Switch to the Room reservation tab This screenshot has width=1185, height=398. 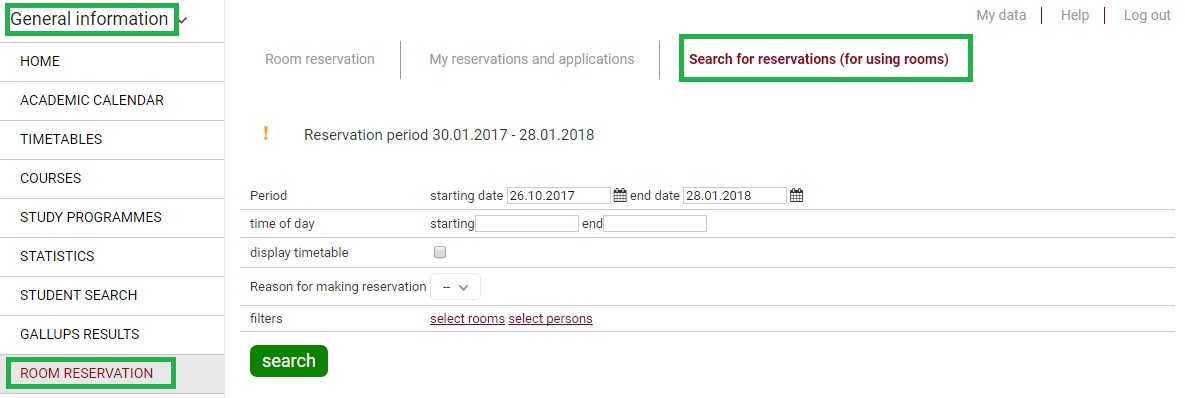click(320, 59)
